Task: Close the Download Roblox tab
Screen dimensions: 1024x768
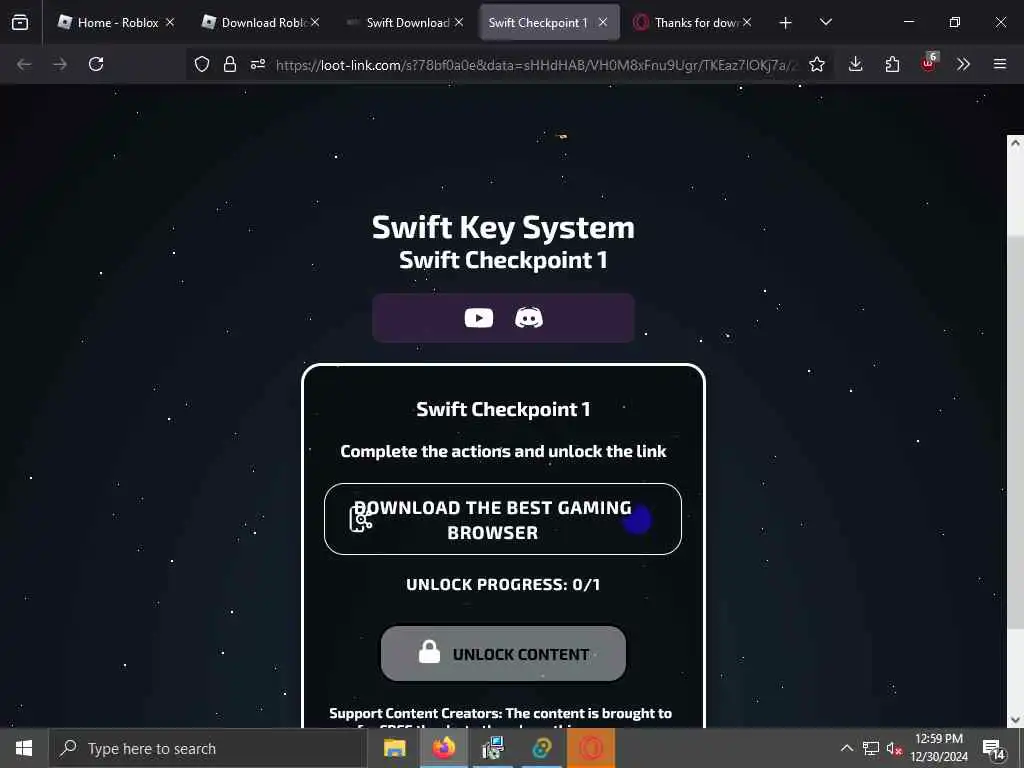Action: (315, 22)
